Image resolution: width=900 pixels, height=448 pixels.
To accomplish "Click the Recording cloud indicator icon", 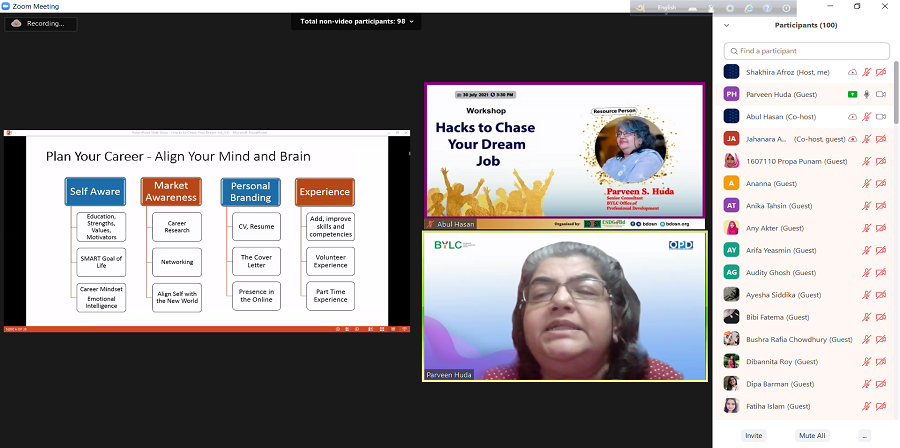I will coord(17,23).
